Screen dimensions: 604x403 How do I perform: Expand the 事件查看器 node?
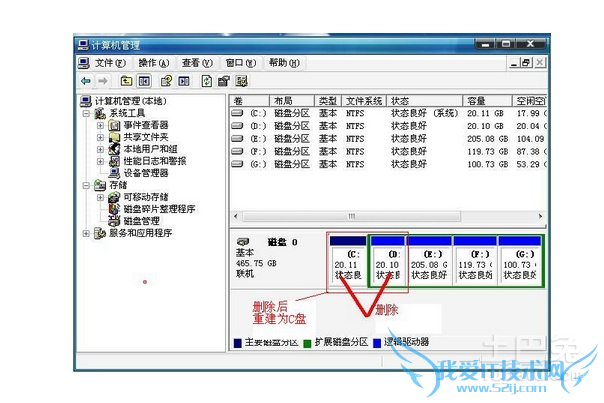click(x=100, y=125)
